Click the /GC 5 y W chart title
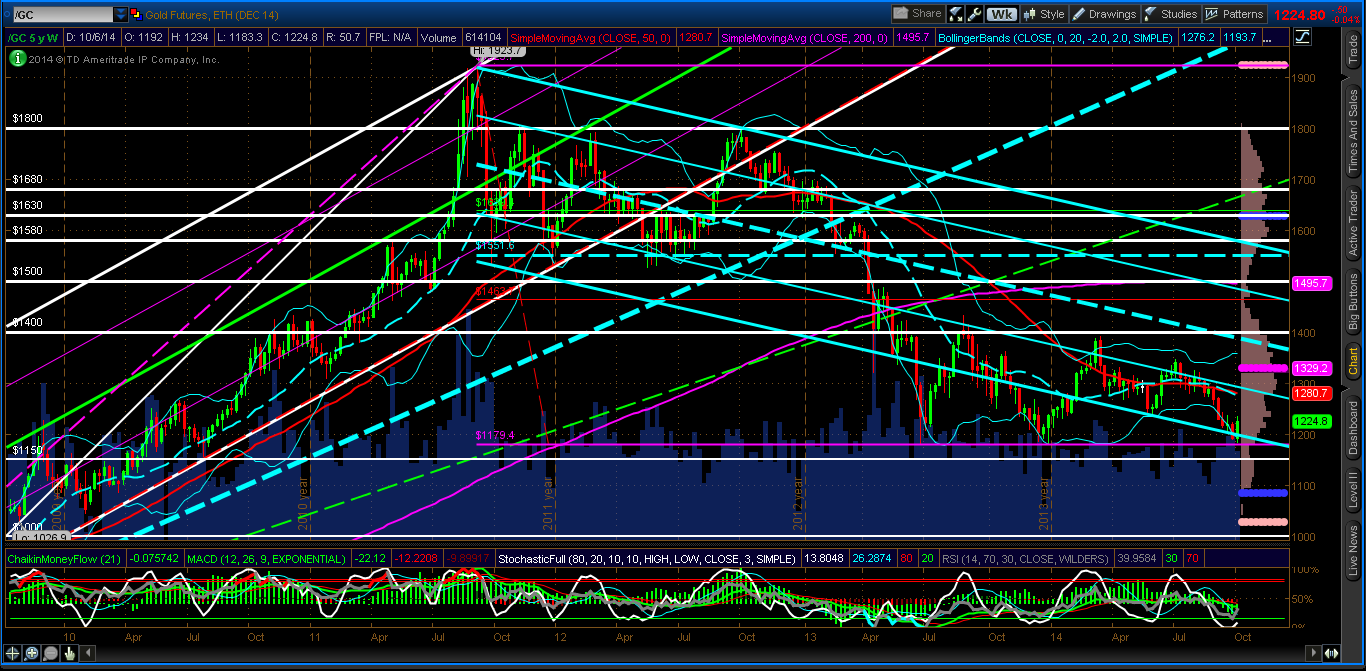1366x671 pixels. 33,38
